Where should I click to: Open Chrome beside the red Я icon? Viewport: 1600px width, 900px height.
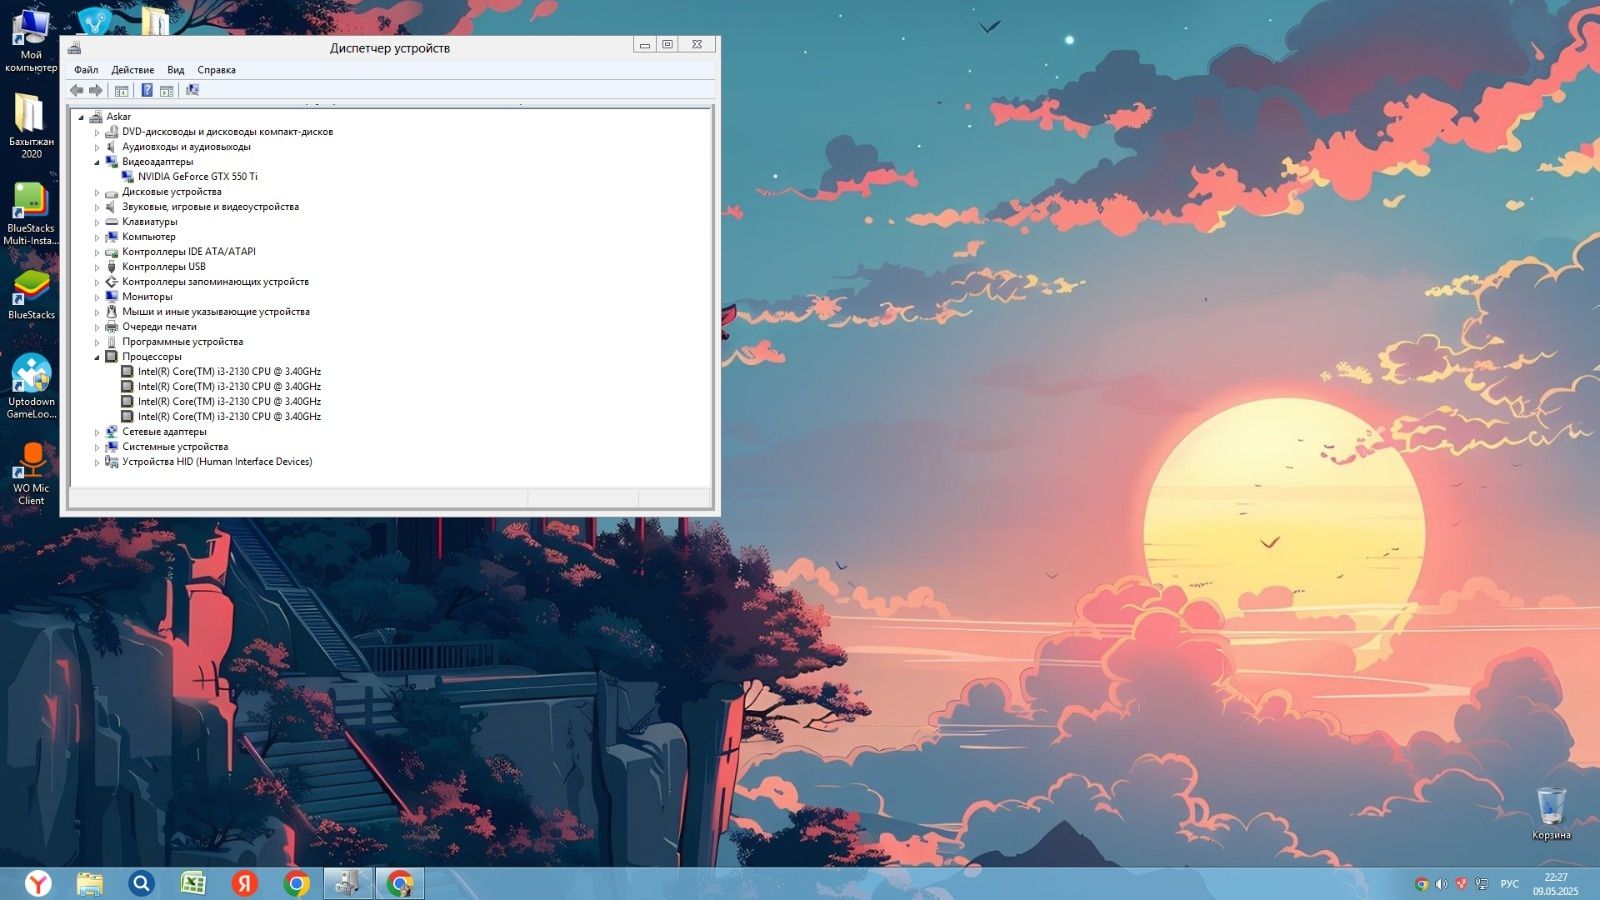click(296, 884)
